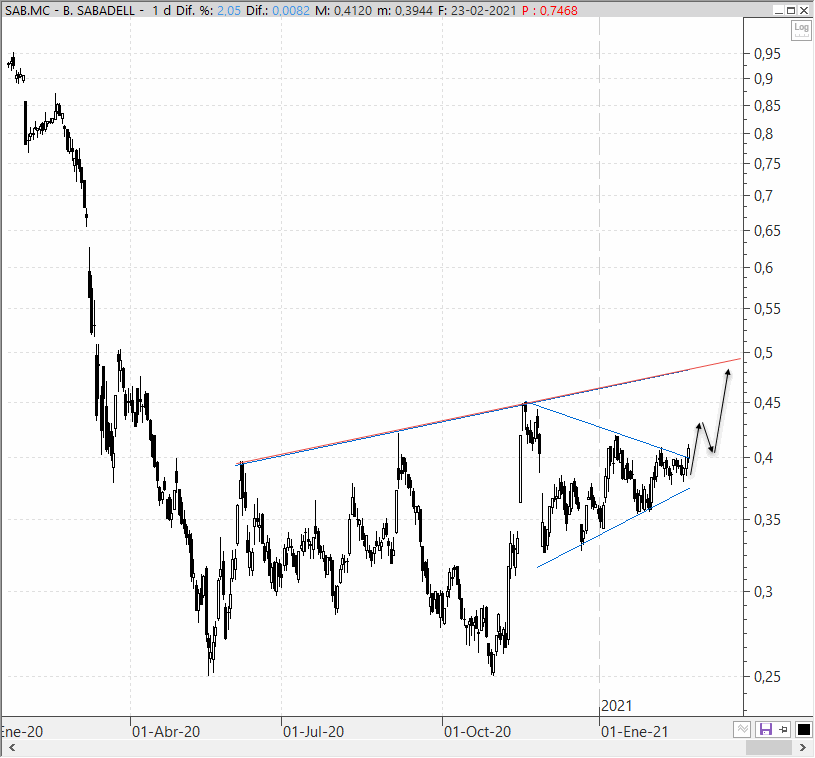The width and height of the screenshot is (815, 758).
Task: Click the date F: 23-02-2021
Action: (x=477, y=10)
